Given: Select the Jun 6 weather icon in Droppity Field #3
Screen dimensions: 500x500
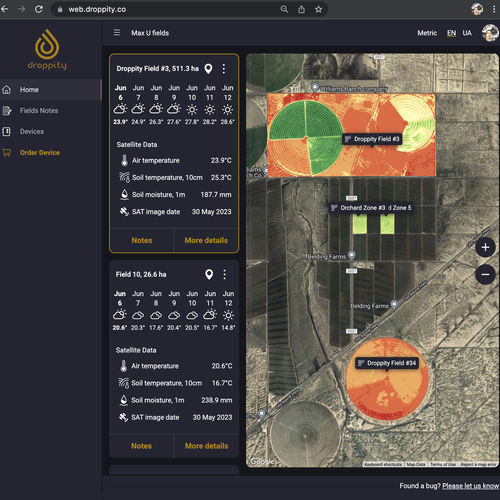Looking at the screenshot, I should pyautogui.click(x=120, y=109).
